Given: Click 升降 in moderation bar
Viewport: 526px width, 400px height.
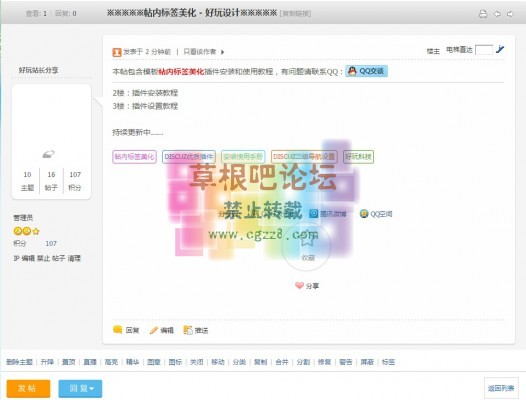Looking at the screenshot, I should (47, 362).
